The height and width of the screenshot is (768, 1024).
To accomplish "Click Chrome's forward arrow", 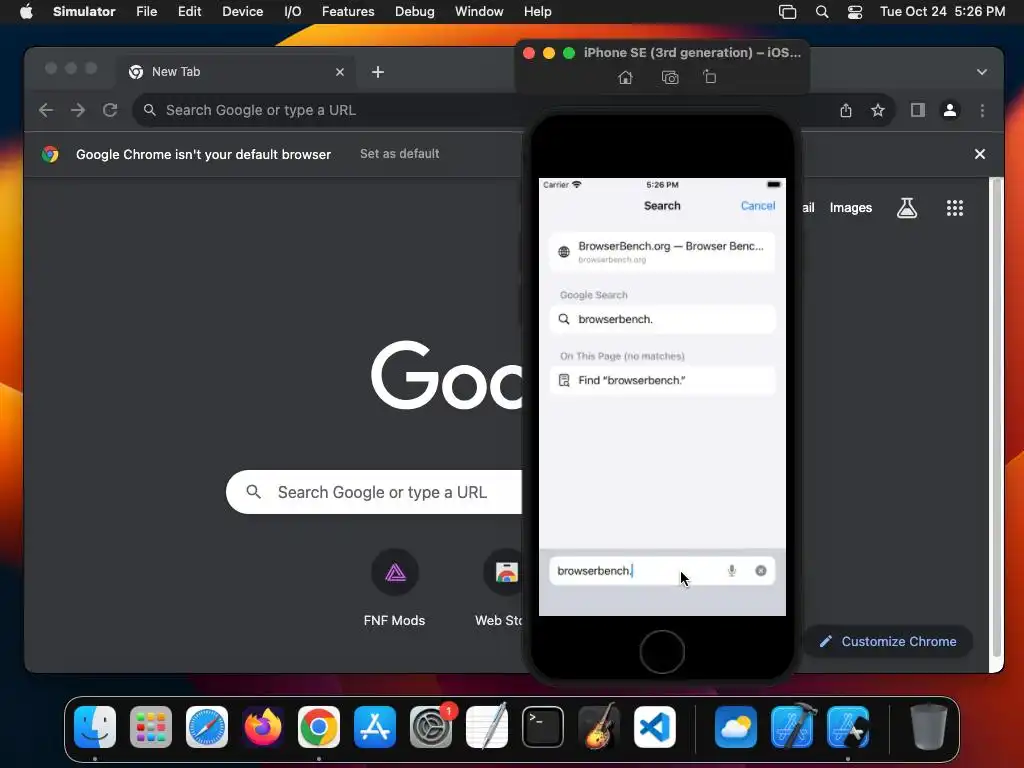I will click(x=78, y=110).
